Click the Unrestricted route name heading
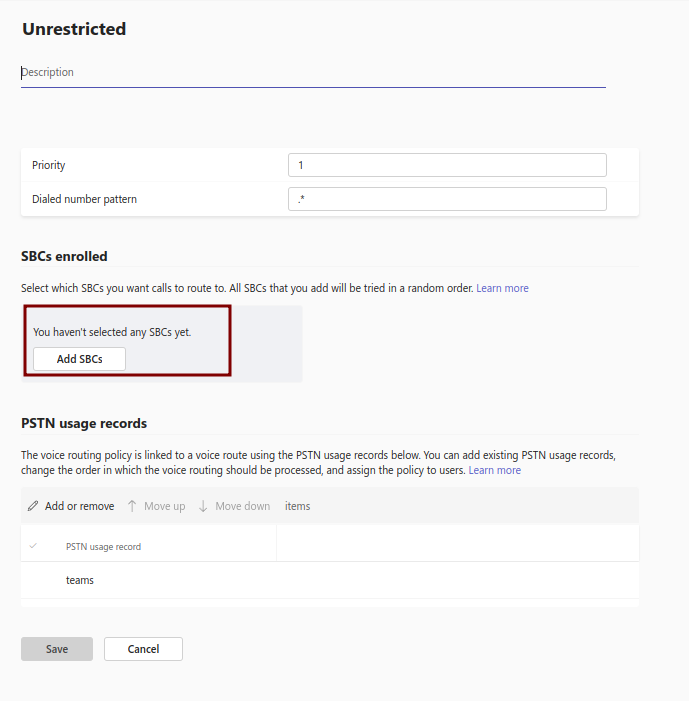The height and width of the screenshot is (701, 689). point(74,29)
